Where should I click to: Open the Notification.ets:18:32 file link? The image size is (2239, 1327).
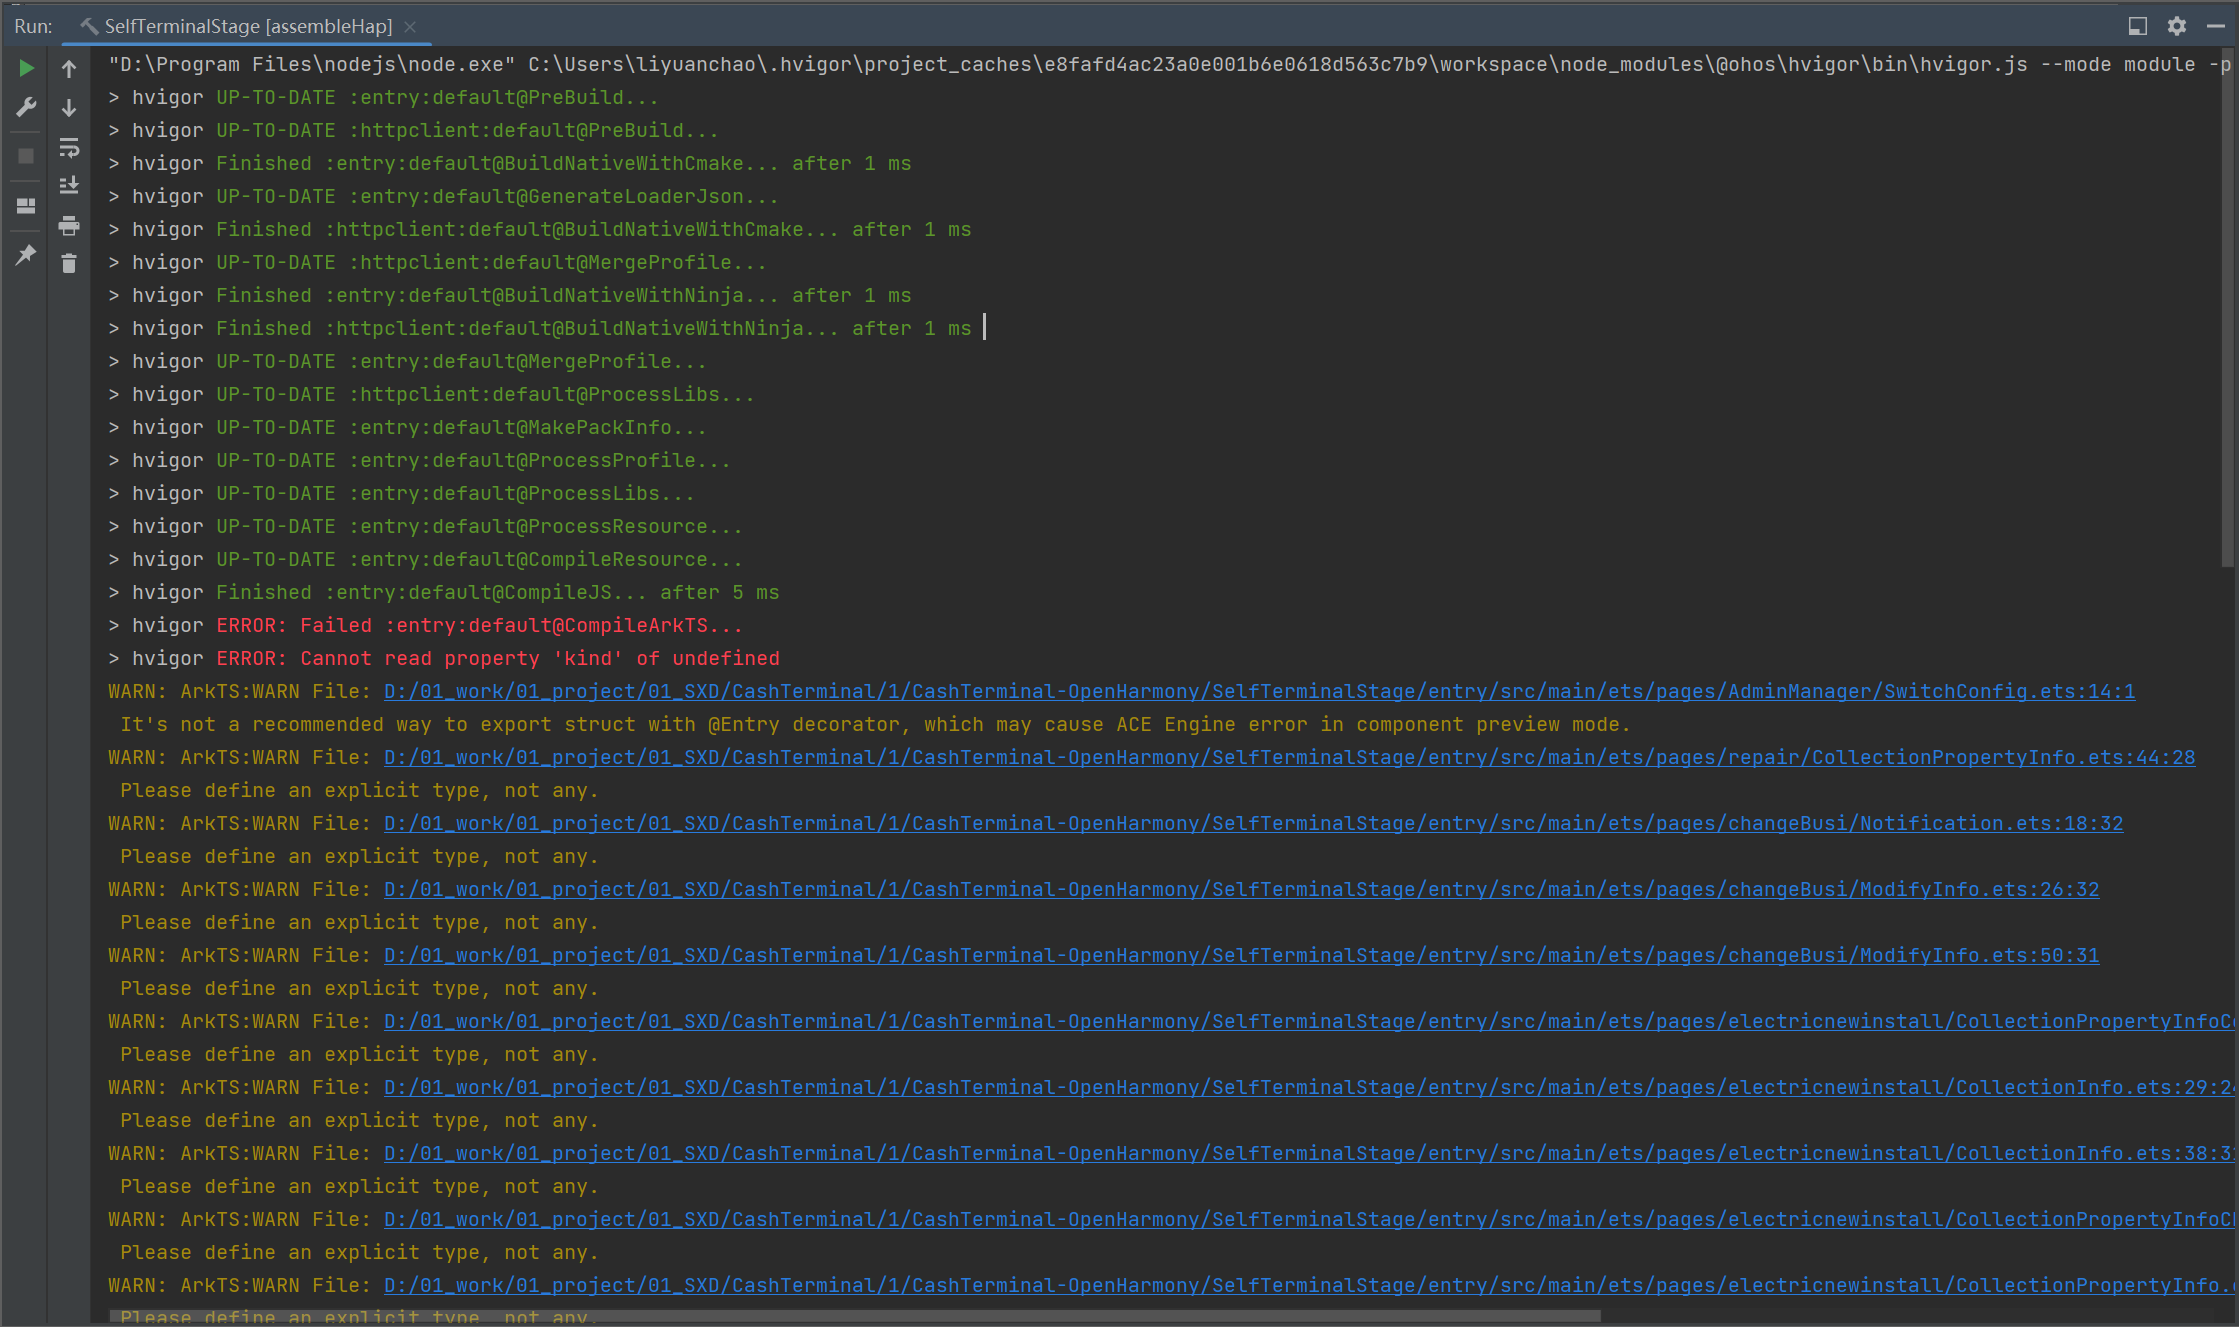pos(1253,824)
